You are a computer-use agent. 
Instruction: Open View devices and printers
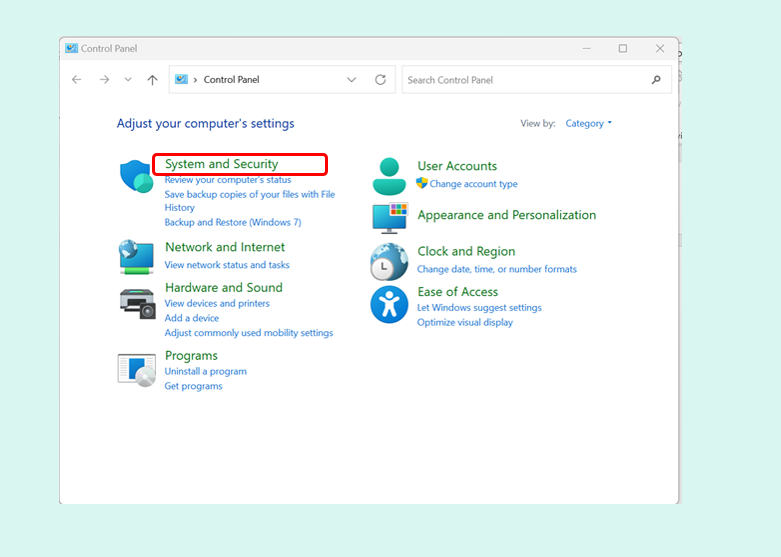[217, 303]
